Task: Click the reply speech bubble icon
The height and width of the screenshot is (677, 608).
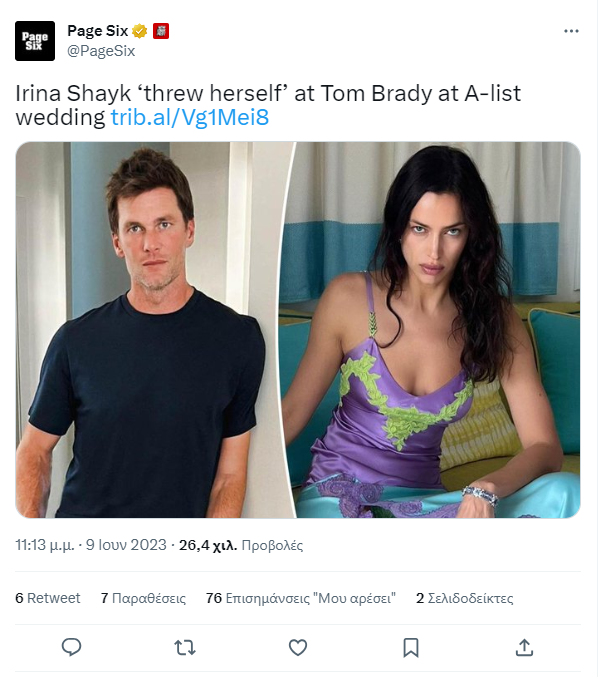Action: [72, 647]
